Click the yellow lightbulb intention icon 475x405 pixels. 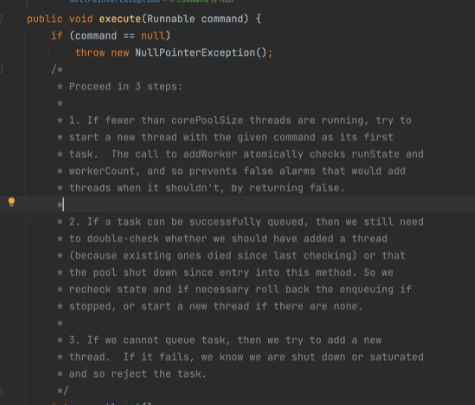pos(12,202)
